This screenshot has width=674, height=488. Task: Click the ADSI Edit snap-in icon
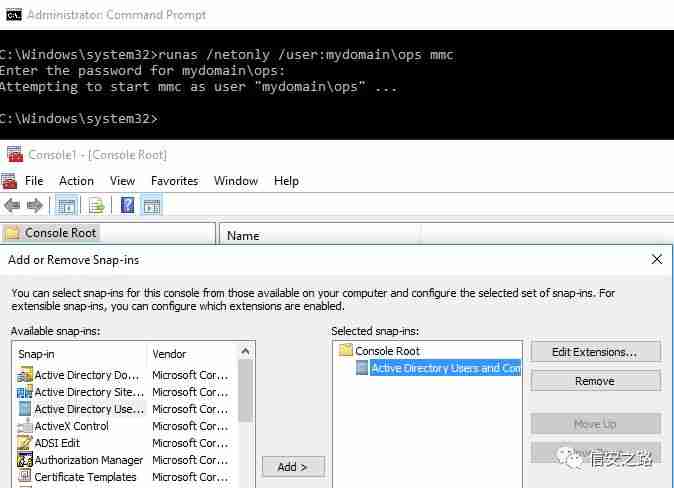tap(25, 442)
